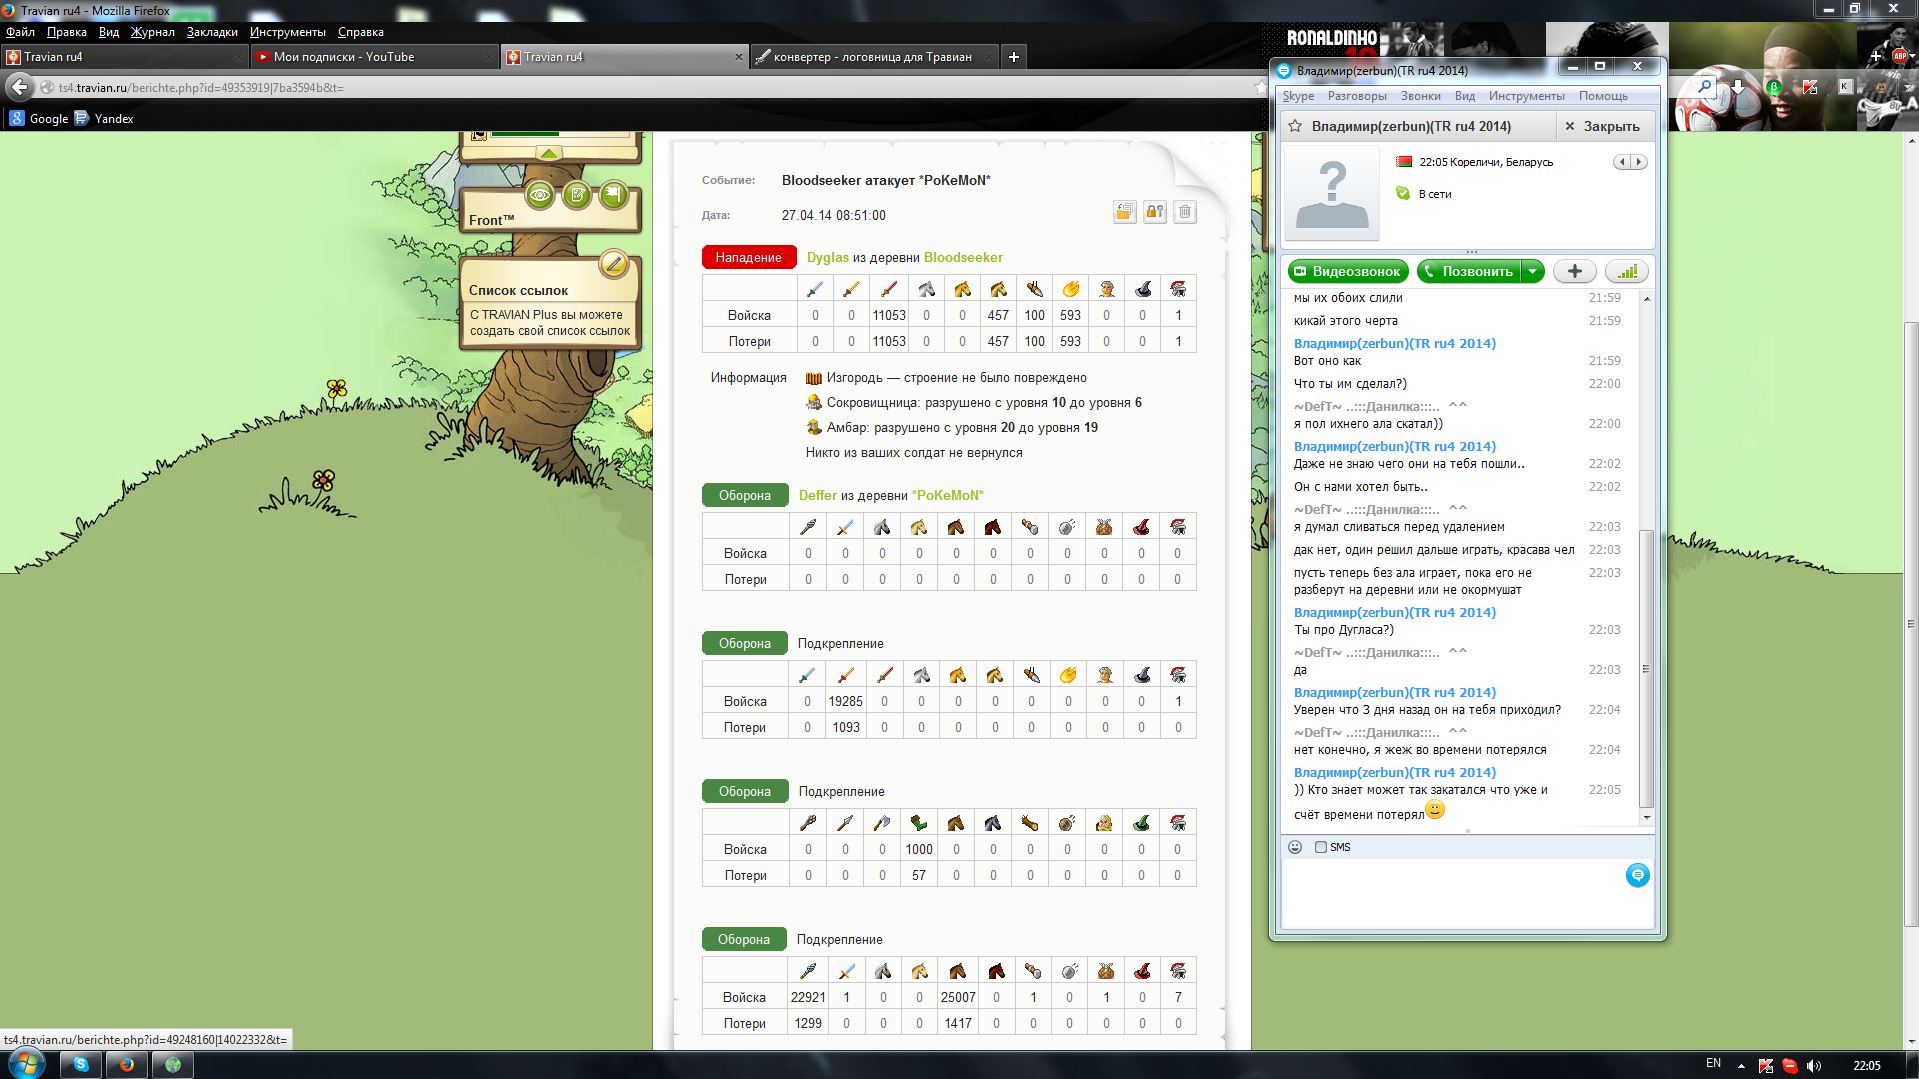Open a new Firefox tab with the plus button
This screenshot has width=1919, height=1079.
point(1013,57)
